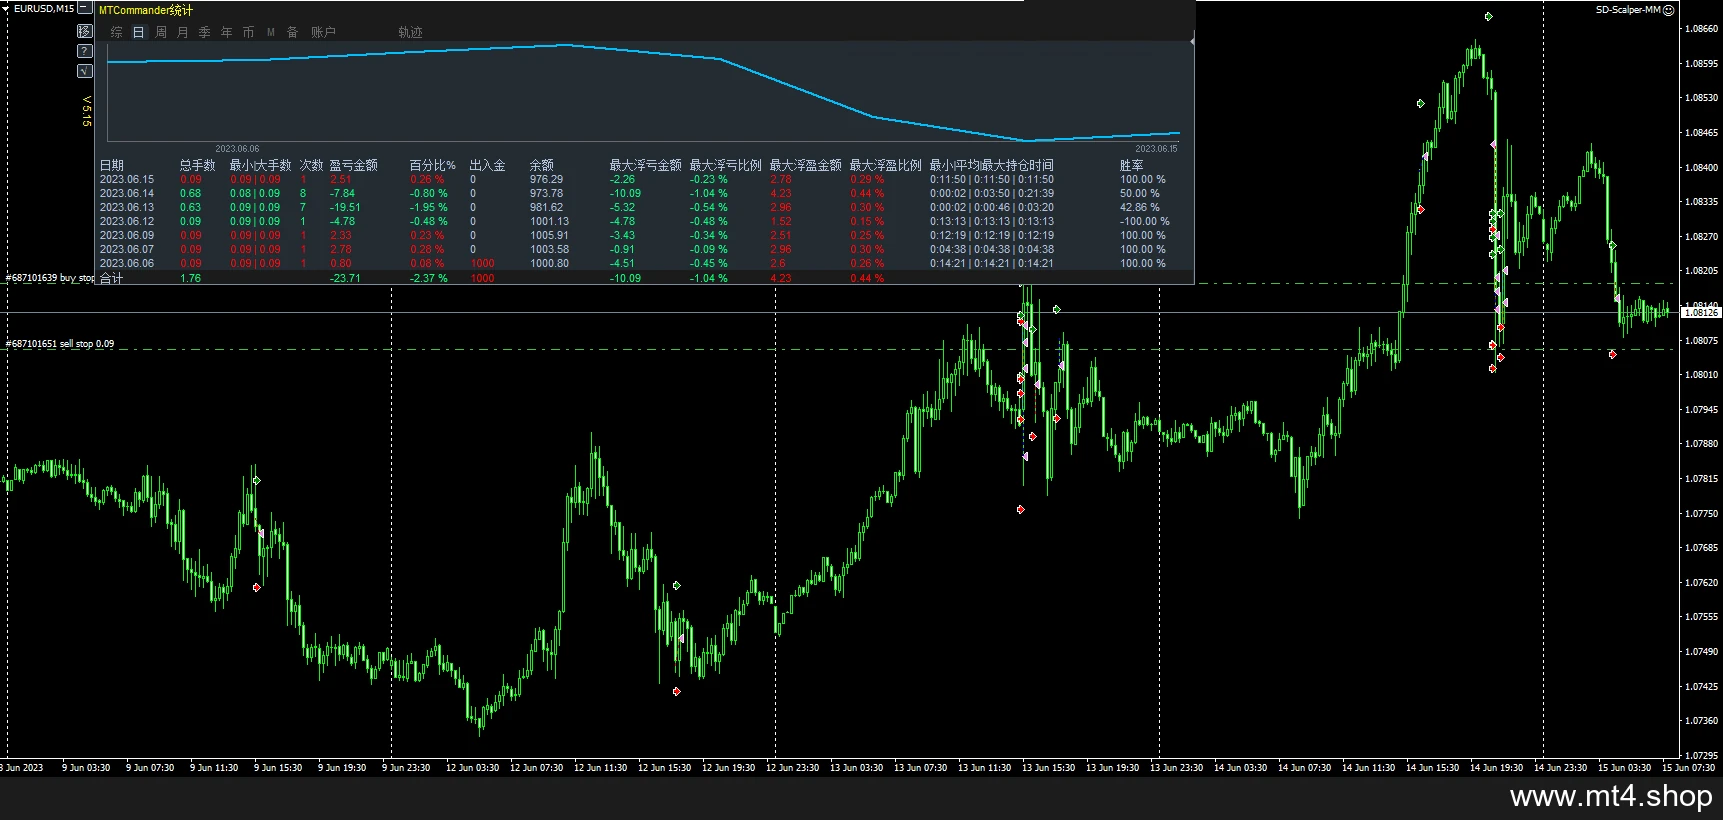Image resolution: width=1723 pixels, height=820 pixels.
Task: Click the 最大浮亏金额 column header
Action: [x=645, y=165]
